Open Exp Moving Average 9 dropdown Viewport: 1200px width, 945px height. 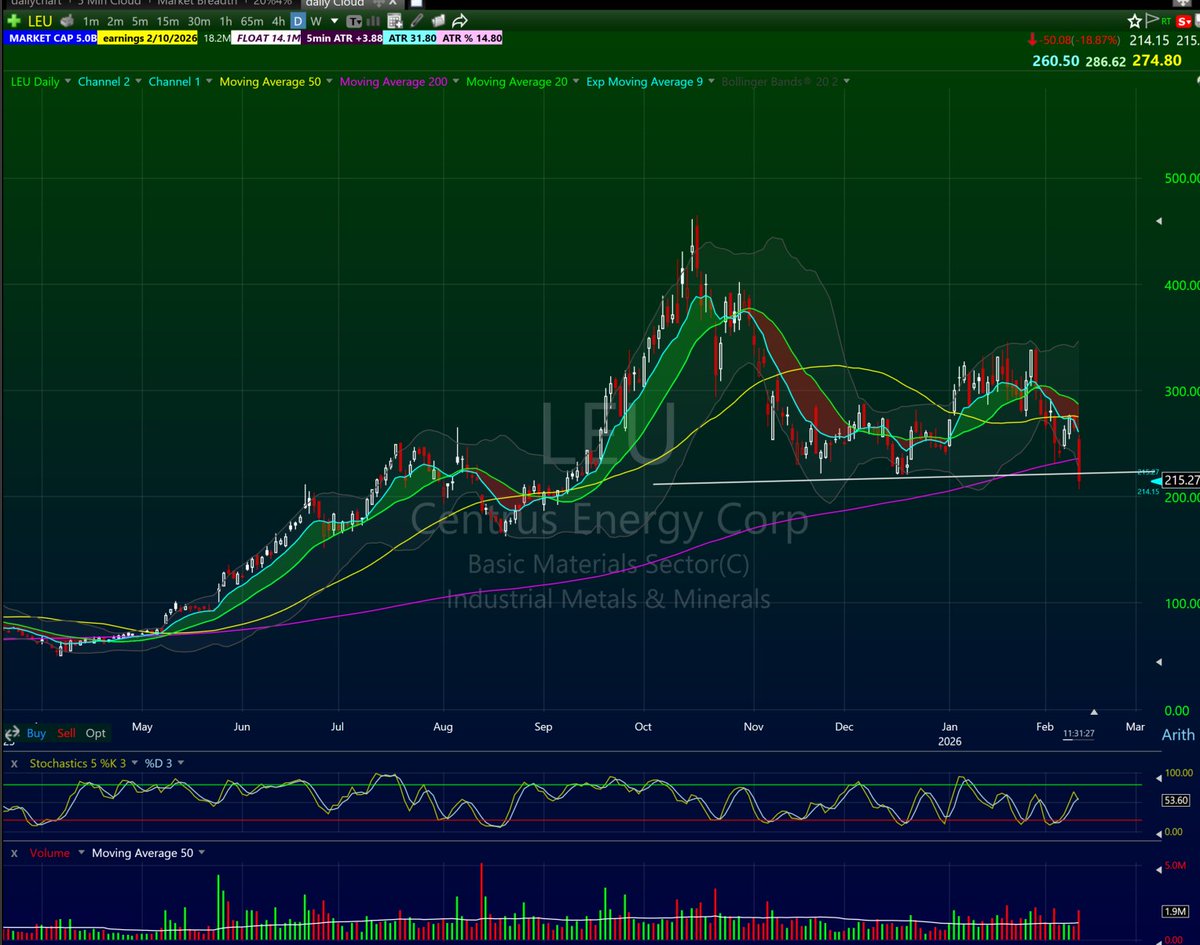712,82
